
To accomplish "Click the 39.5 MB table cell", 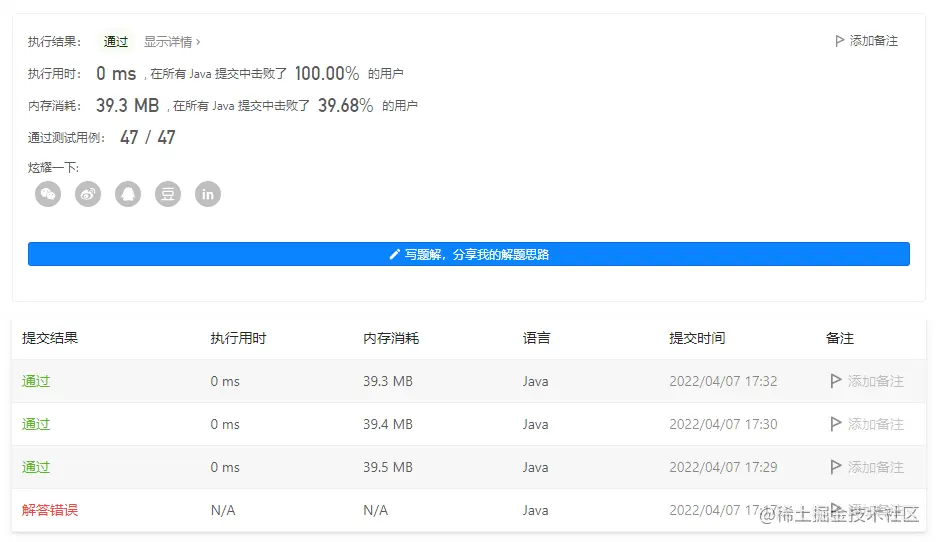I will 388,467.
